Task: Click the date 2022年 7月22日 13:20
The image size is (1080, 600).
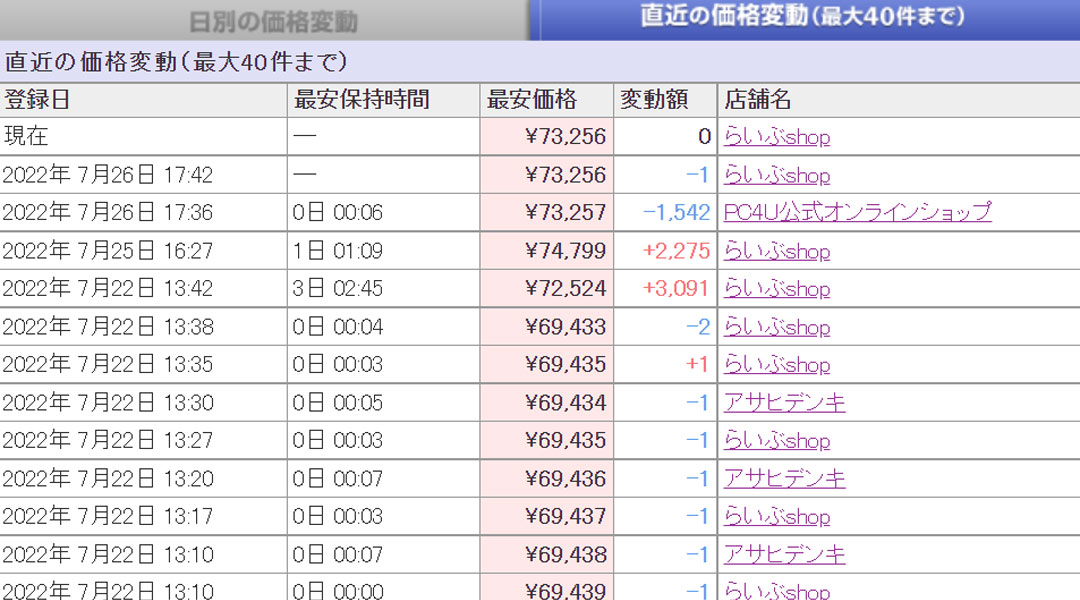Action: pyautogui.click(x=108, y=478)
